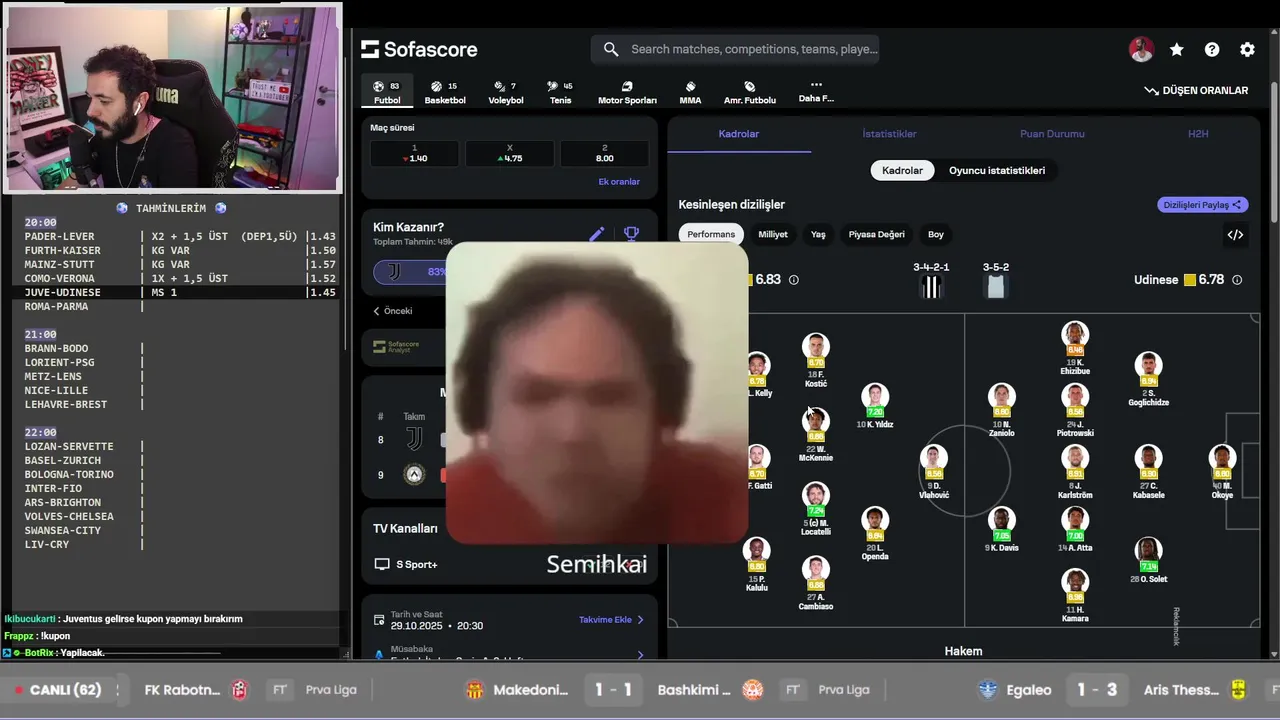The width and height of the screenshot is (1280, 720).
Task: Open the MMA sport tab
Action: (690, 92)
